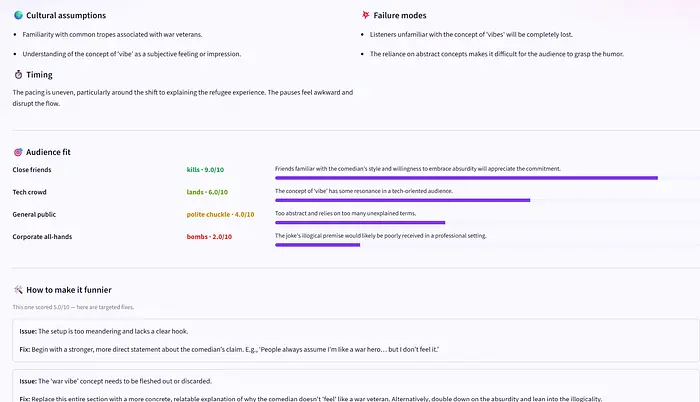
Task: Click the fix about replacing the entire section
Action: click(x=311, y=398)
